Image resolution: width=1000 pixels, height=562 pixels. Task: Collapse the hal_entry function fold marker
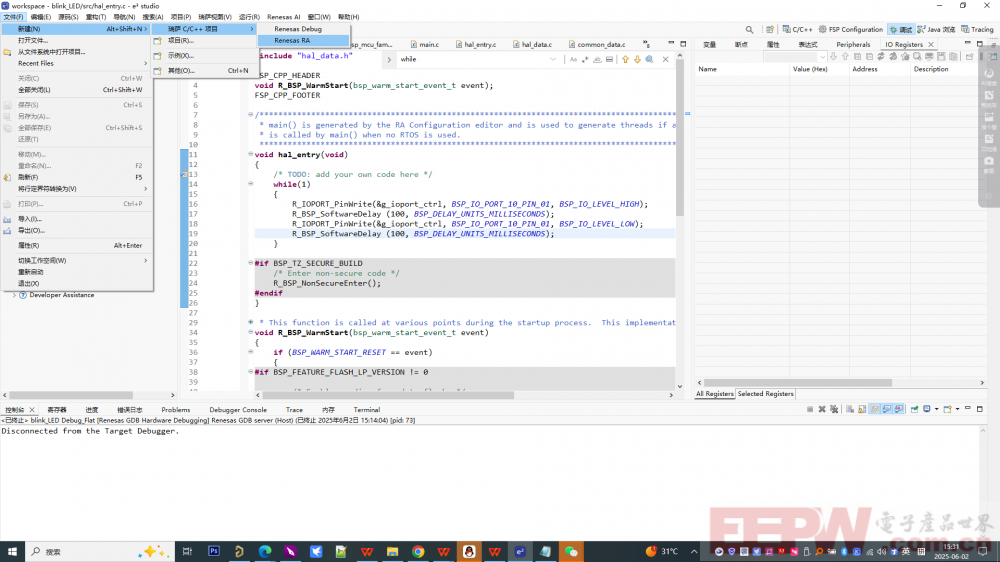251,154
